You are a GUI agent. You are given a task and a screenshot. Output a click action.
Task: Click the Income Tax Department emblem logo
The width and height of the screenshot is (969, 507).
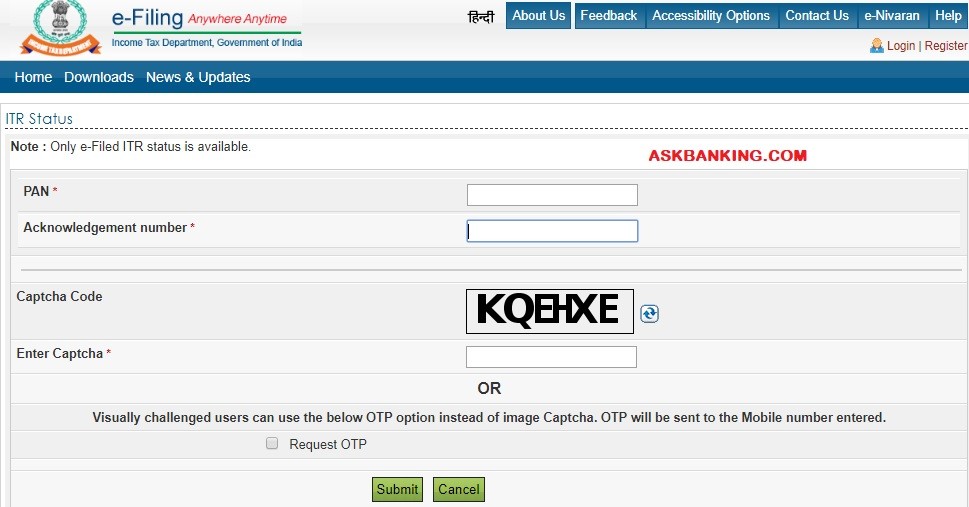pos(61,28)
